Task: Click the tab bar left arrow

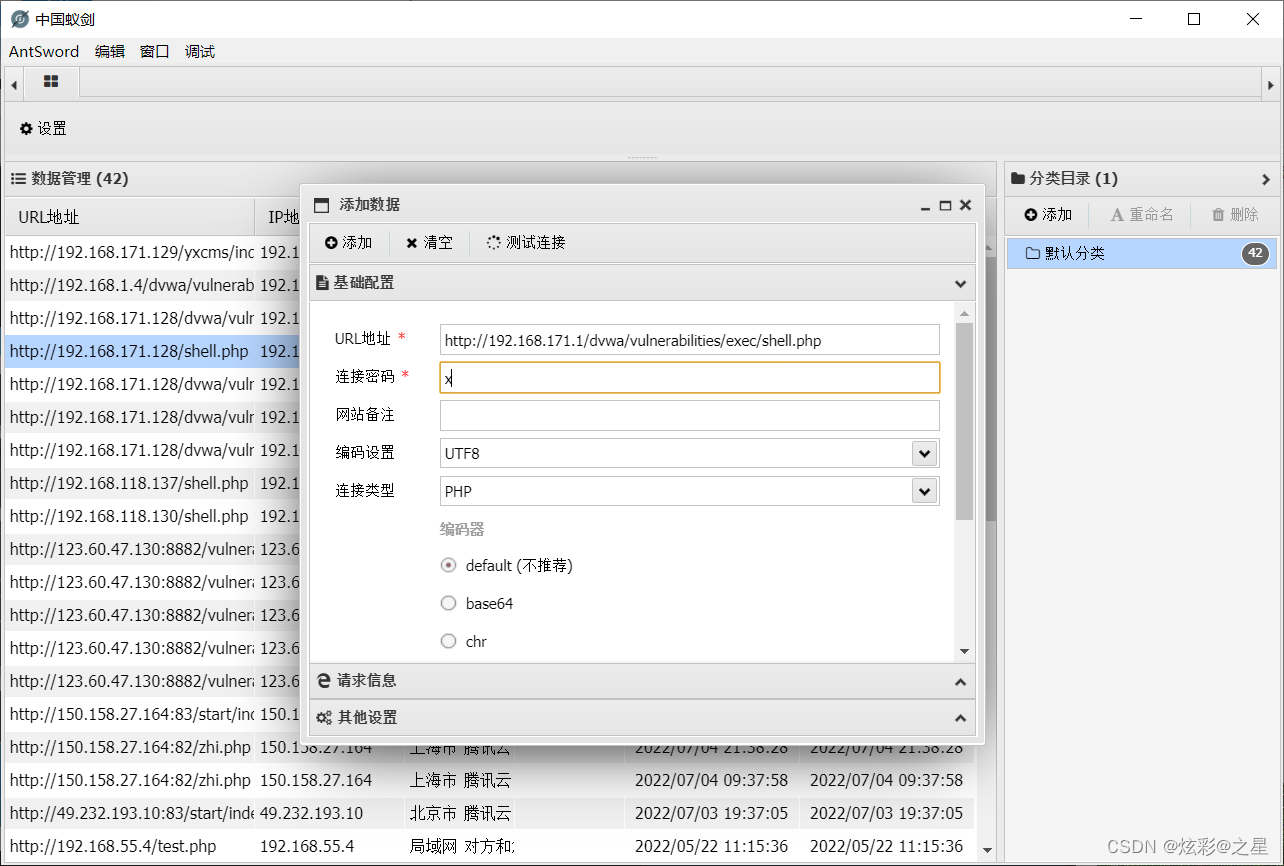Action: 14,85
